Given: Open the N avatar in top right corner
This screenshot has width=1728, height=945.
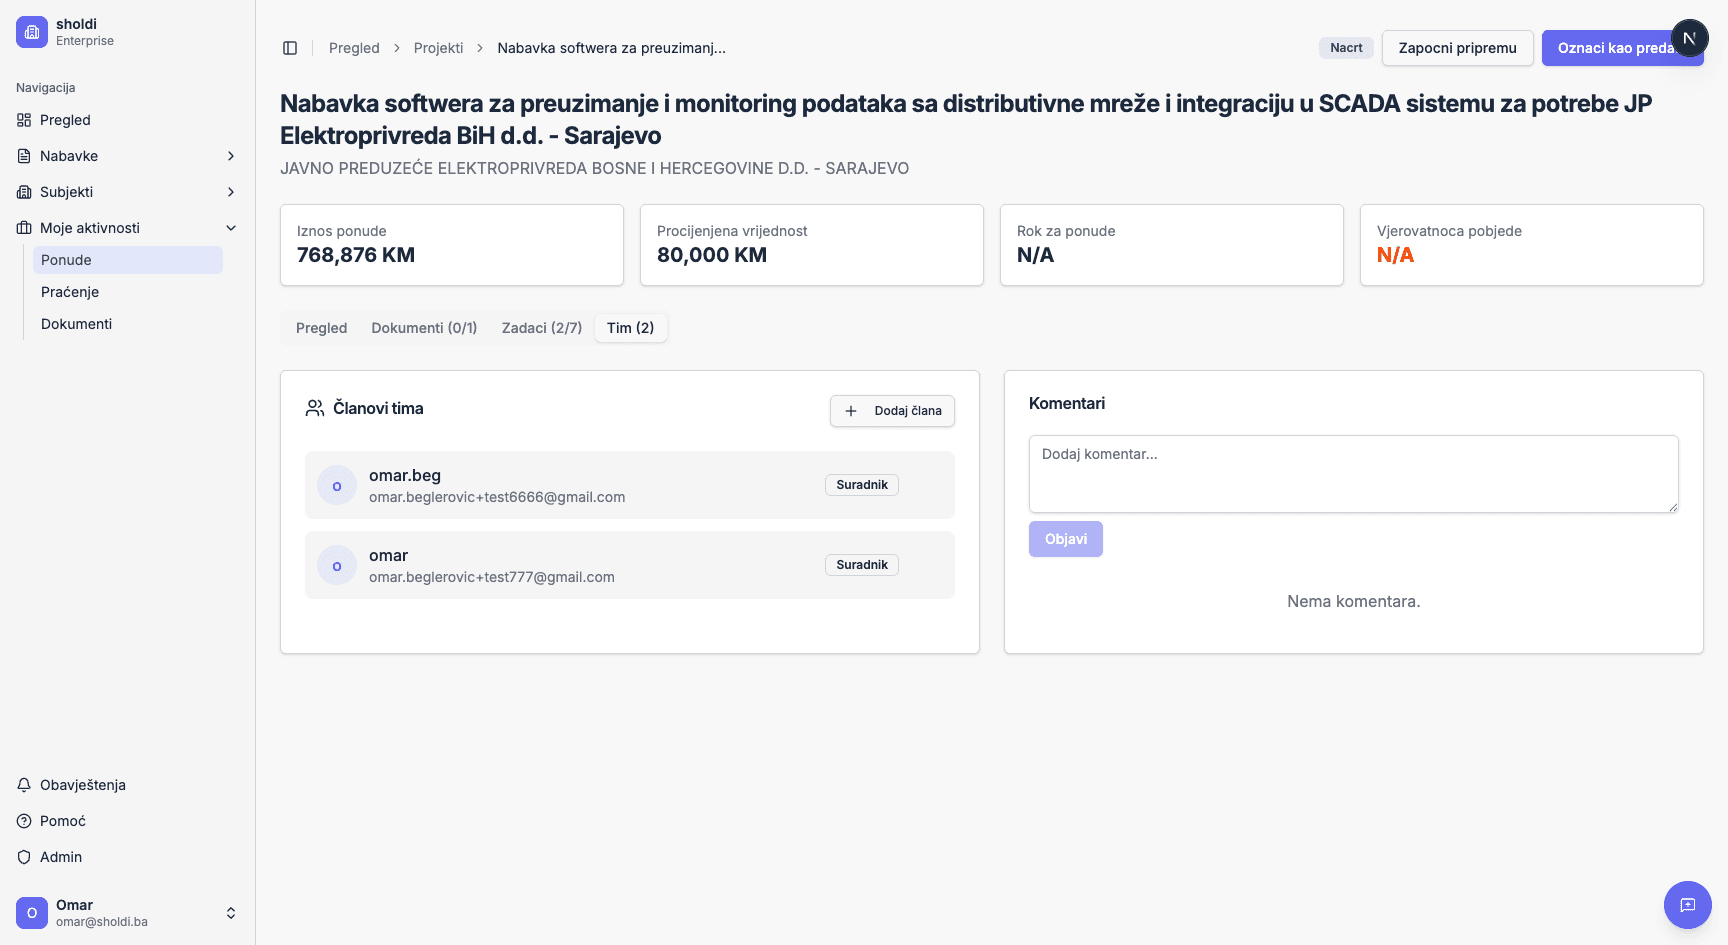Looking at the screenshot, I should click(1690, 37).
